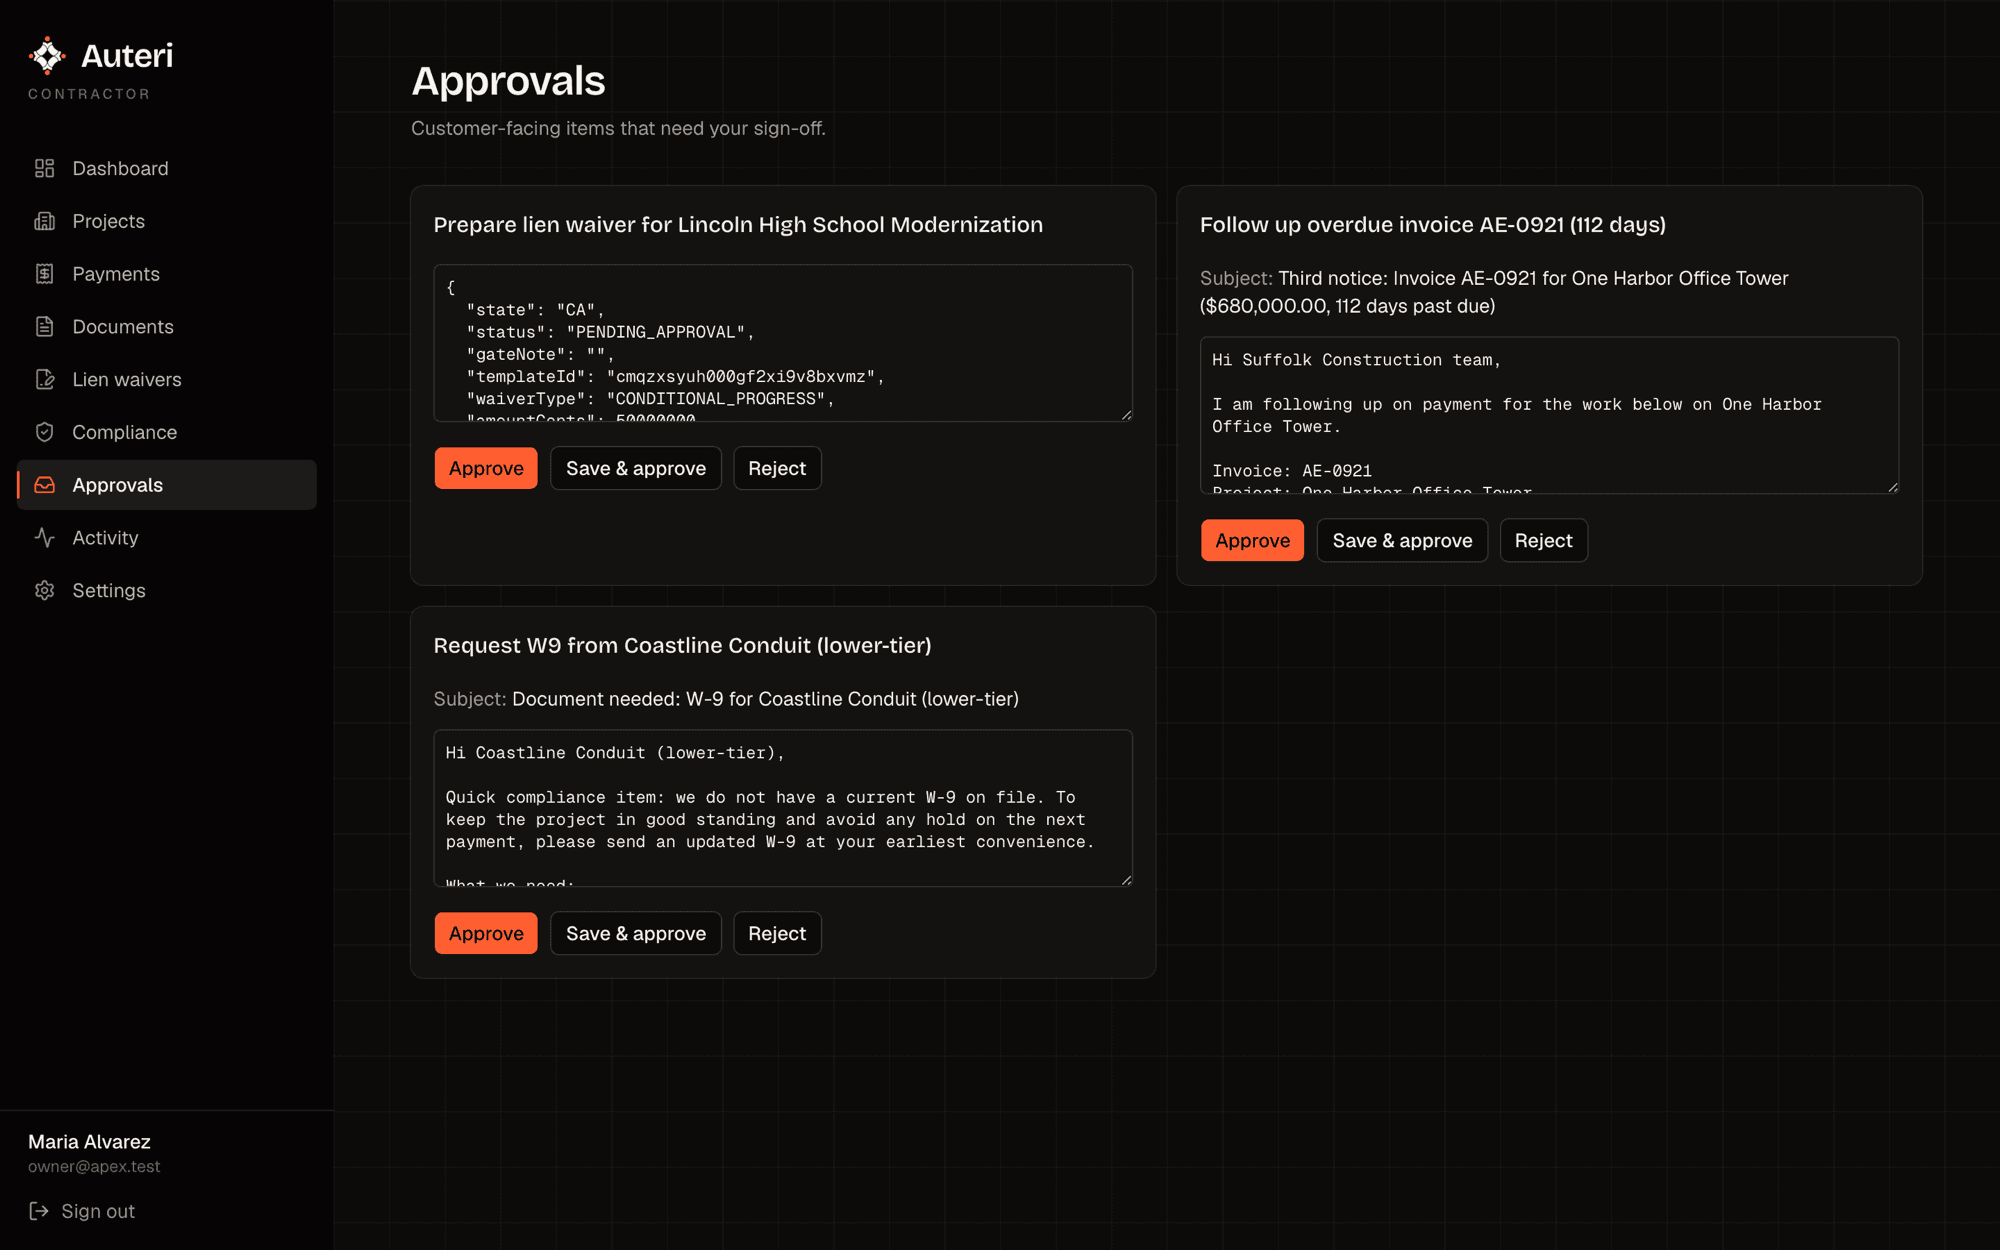Click into the Suffolk Construction email body
Screen dimensions: 2000x1250
click(x=1549, y=415)
